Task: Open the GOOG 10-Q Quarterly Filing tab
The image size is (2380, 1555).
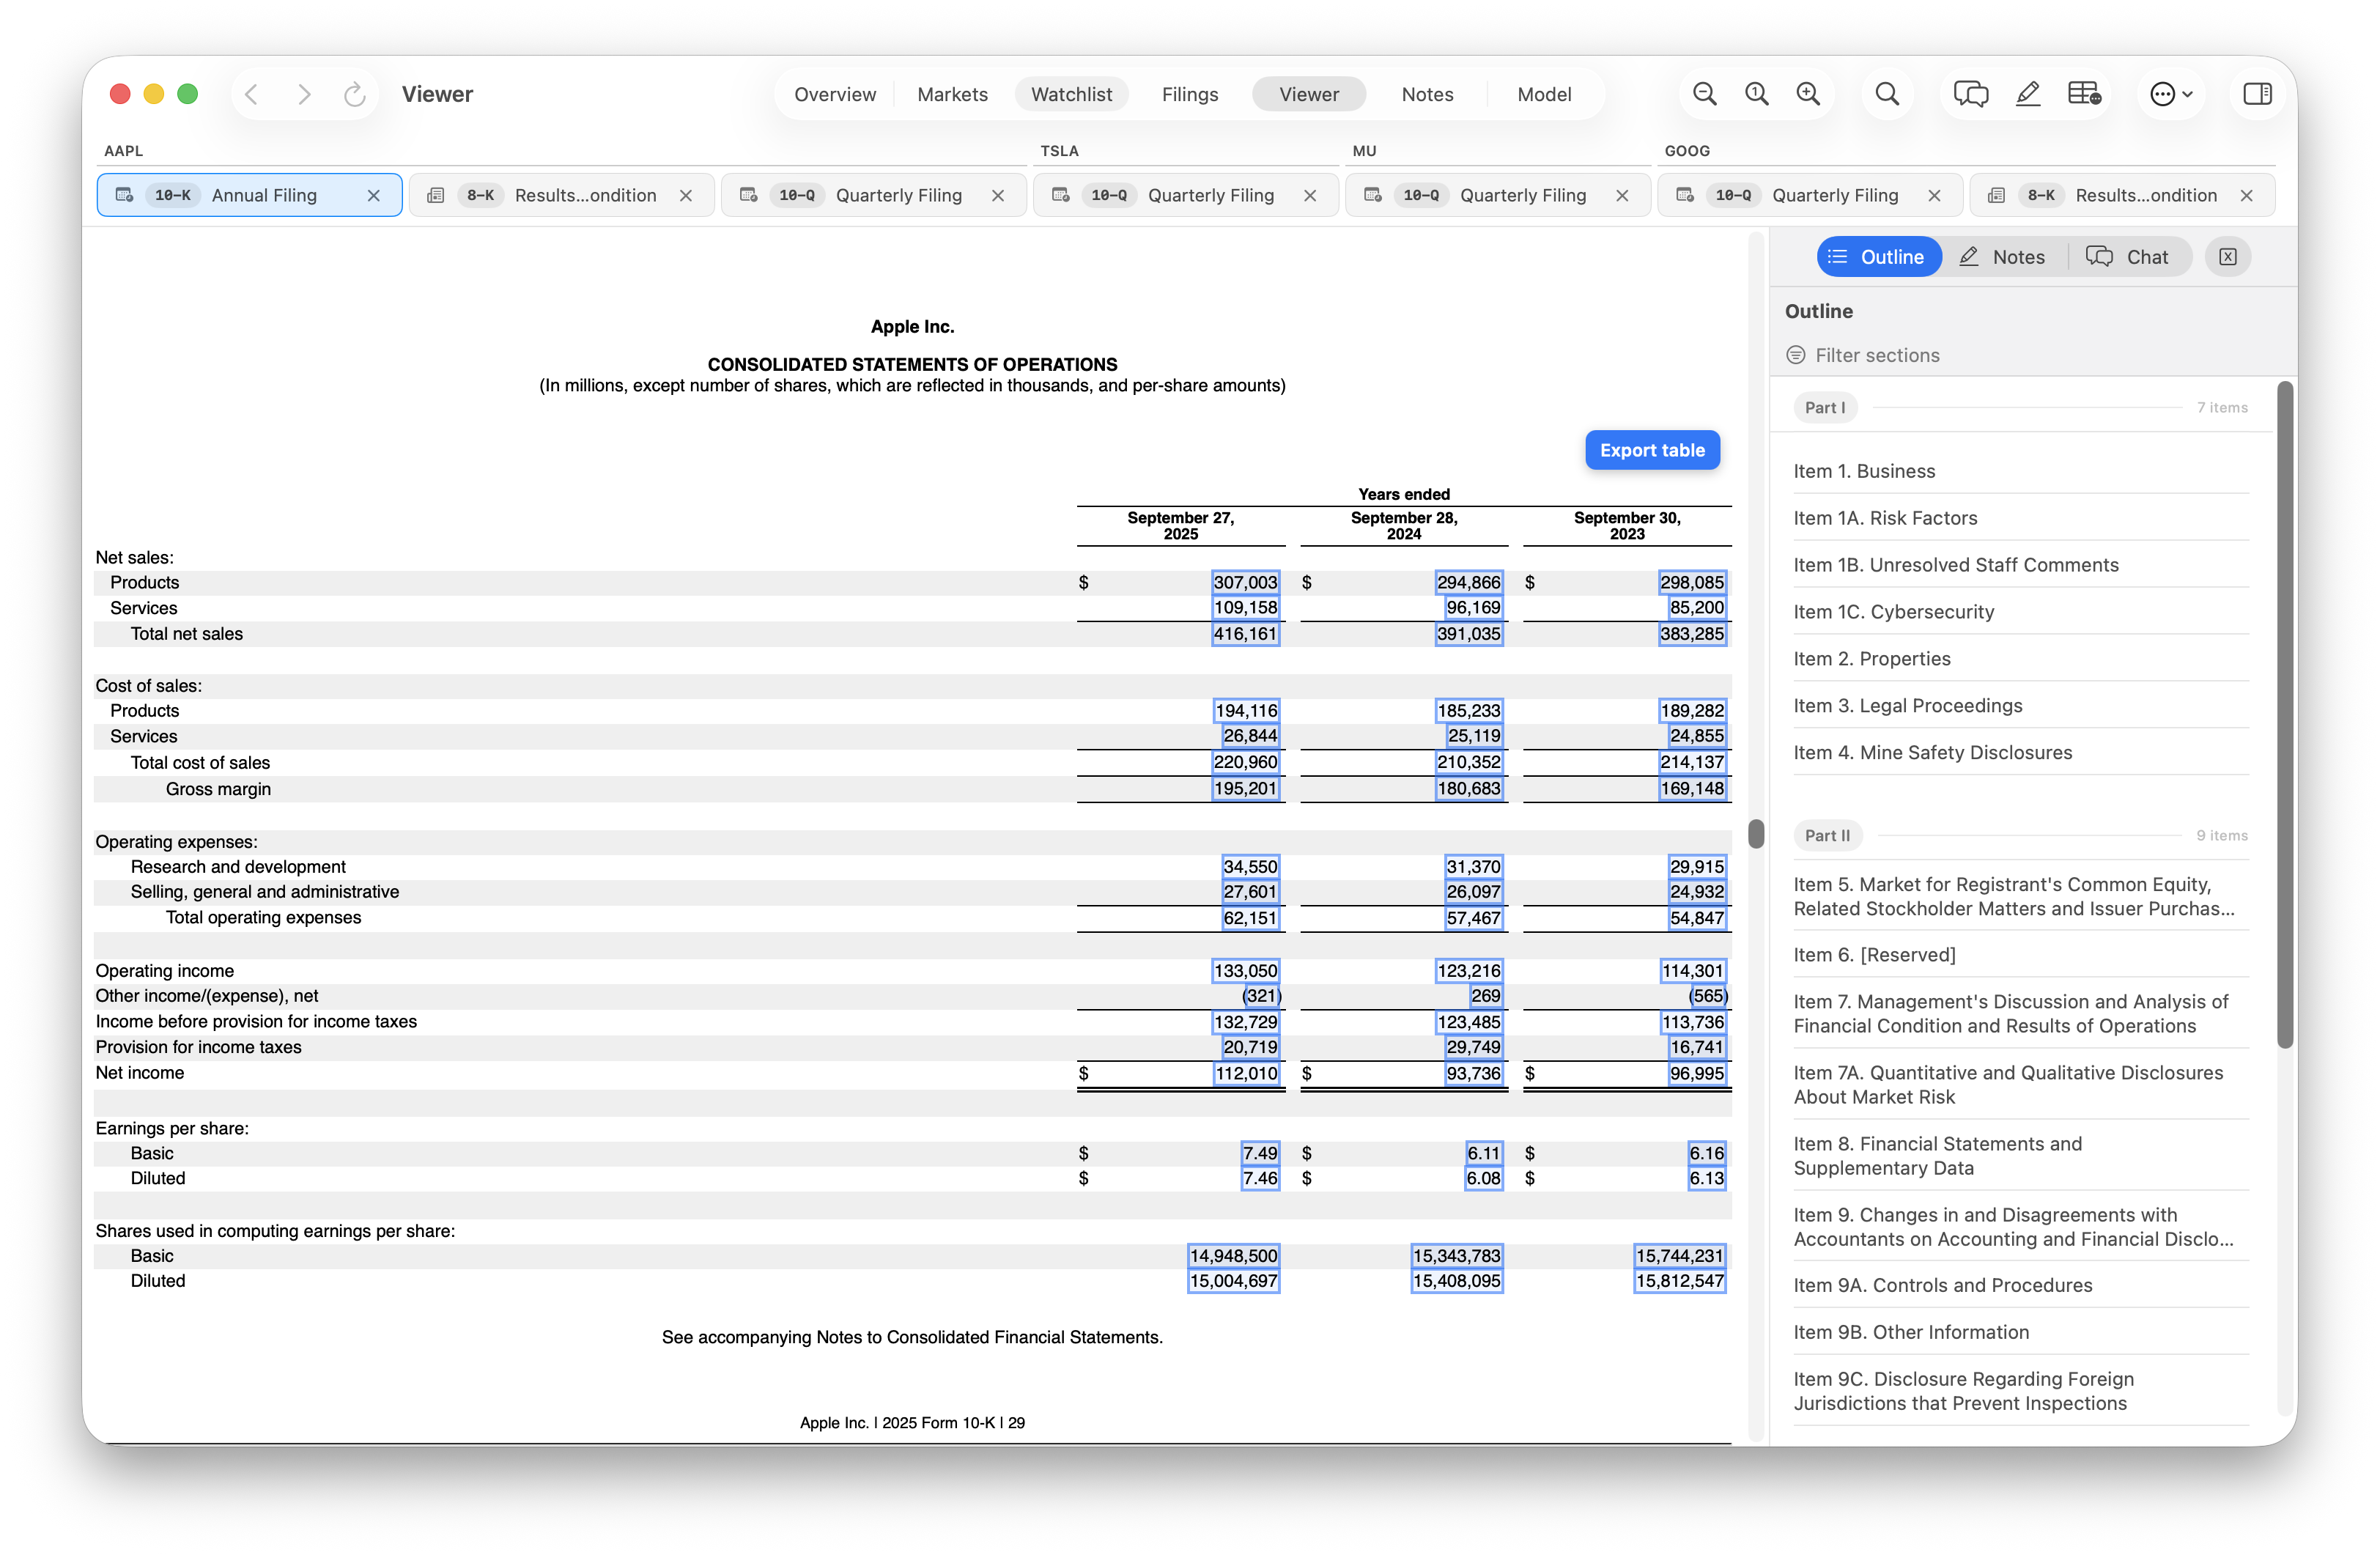Action: coord(1810,196)
